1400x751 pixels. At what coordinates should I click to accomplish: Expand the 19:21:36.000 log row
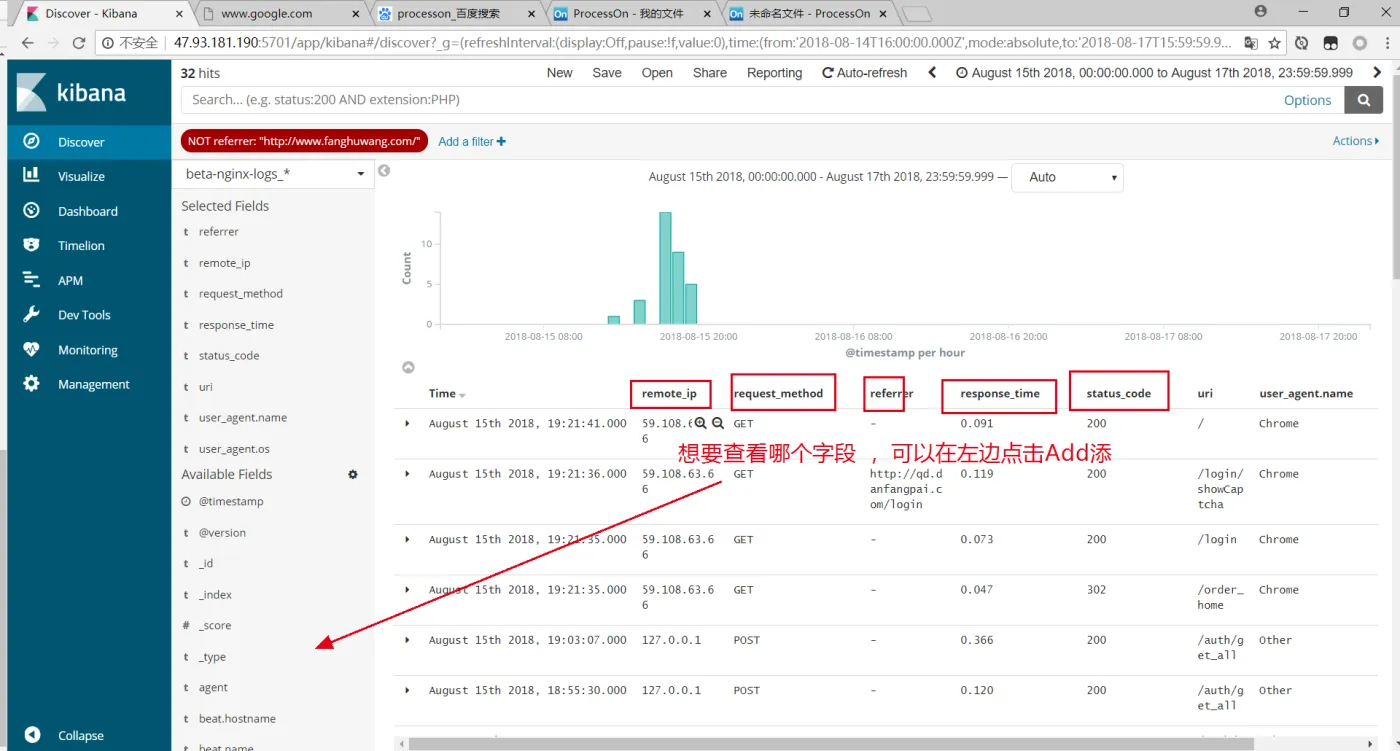click(407, 474)
